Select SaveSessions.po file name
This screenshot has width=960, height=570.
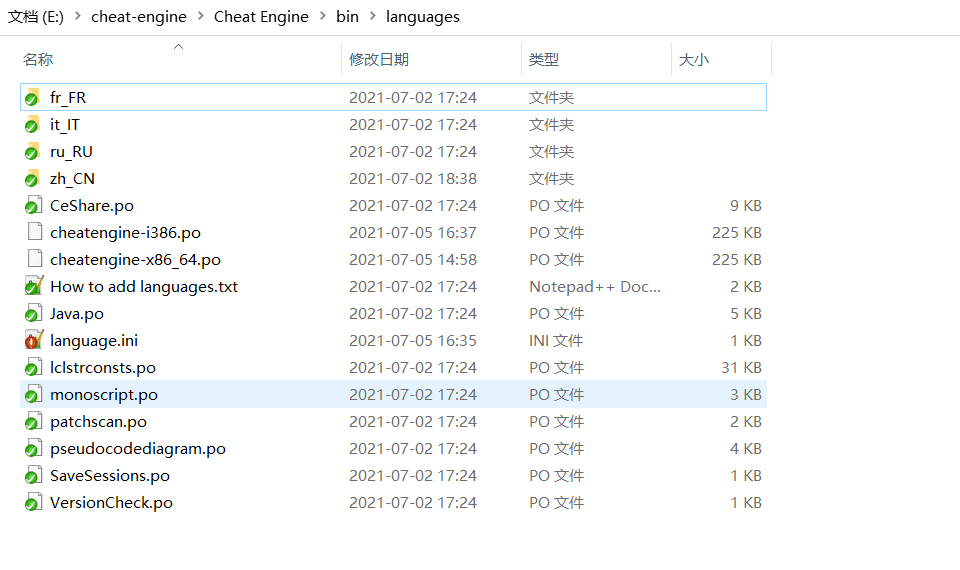tap(110, 474)
